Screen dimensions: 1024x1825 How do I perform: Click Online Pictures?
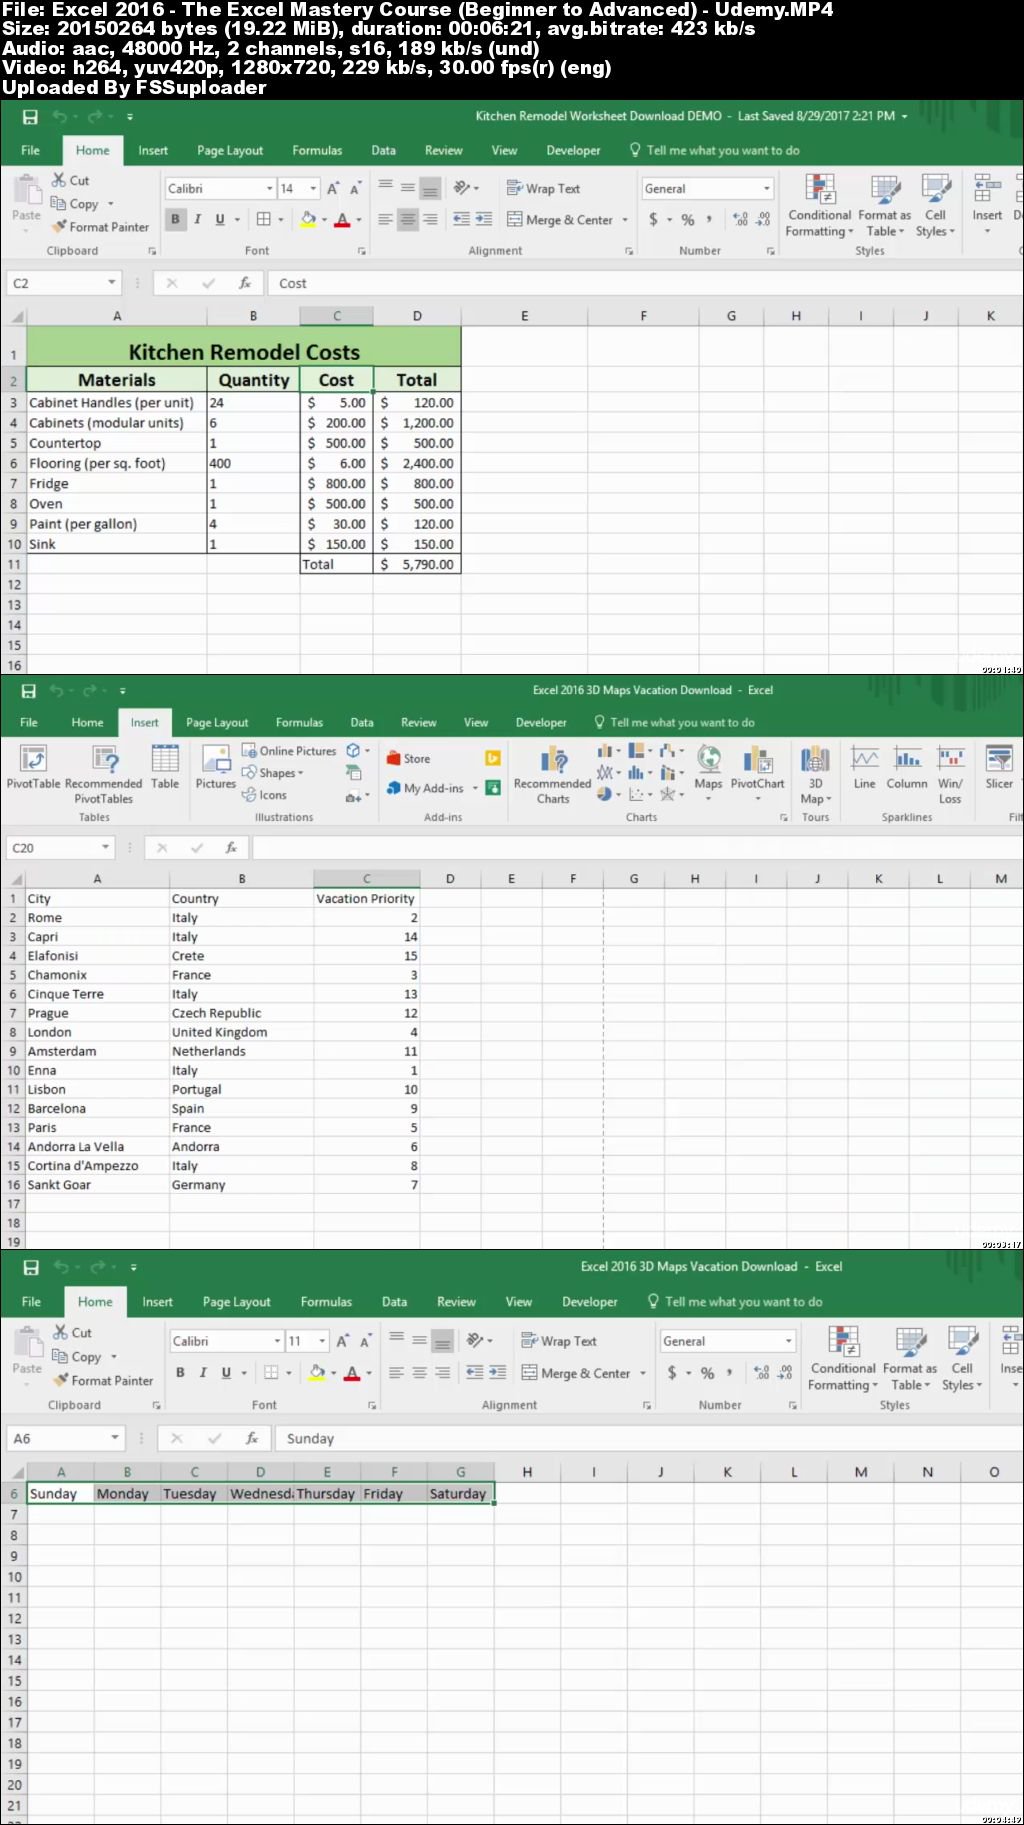(289, 751)
